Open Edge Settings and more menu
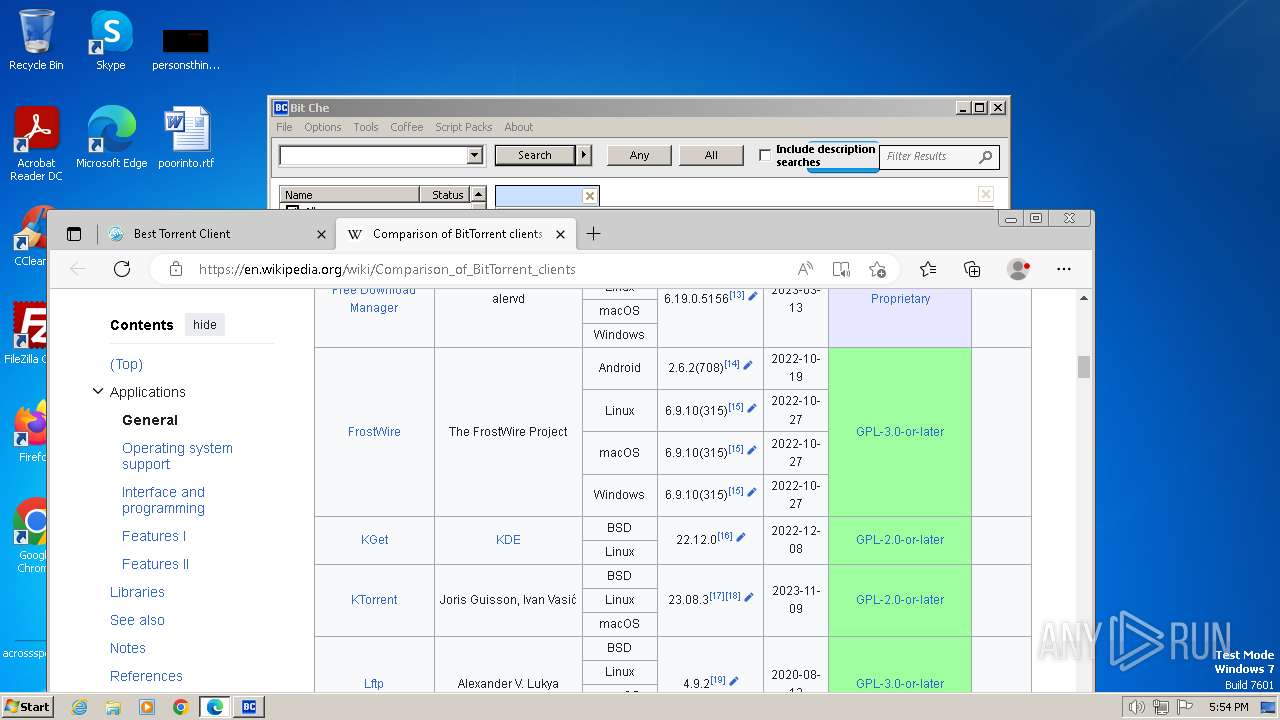The height and width of the screenshot is (720, 1280). (1064, 269)
